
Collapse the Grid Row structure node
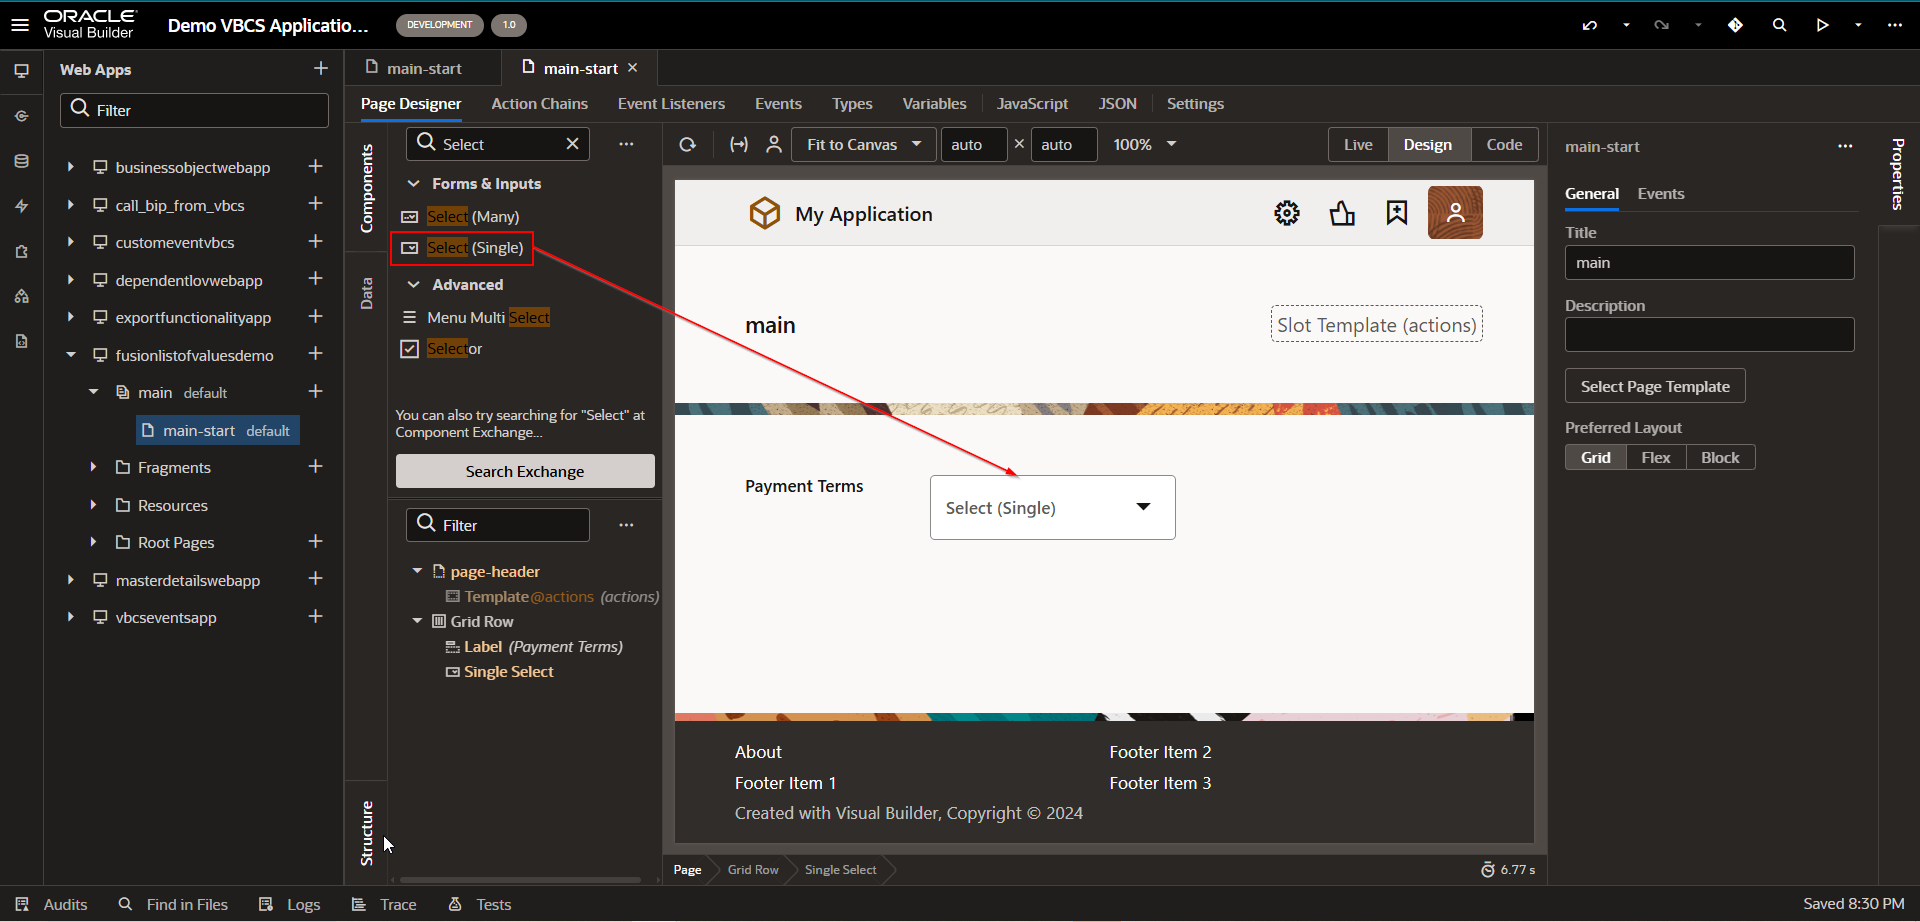[417, 621]
